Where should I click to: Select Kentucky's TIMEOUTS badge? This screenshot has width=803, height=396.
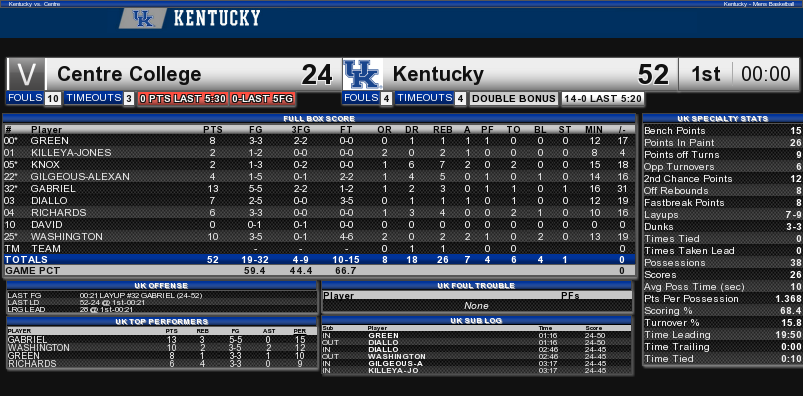click(x=431, y=98)
